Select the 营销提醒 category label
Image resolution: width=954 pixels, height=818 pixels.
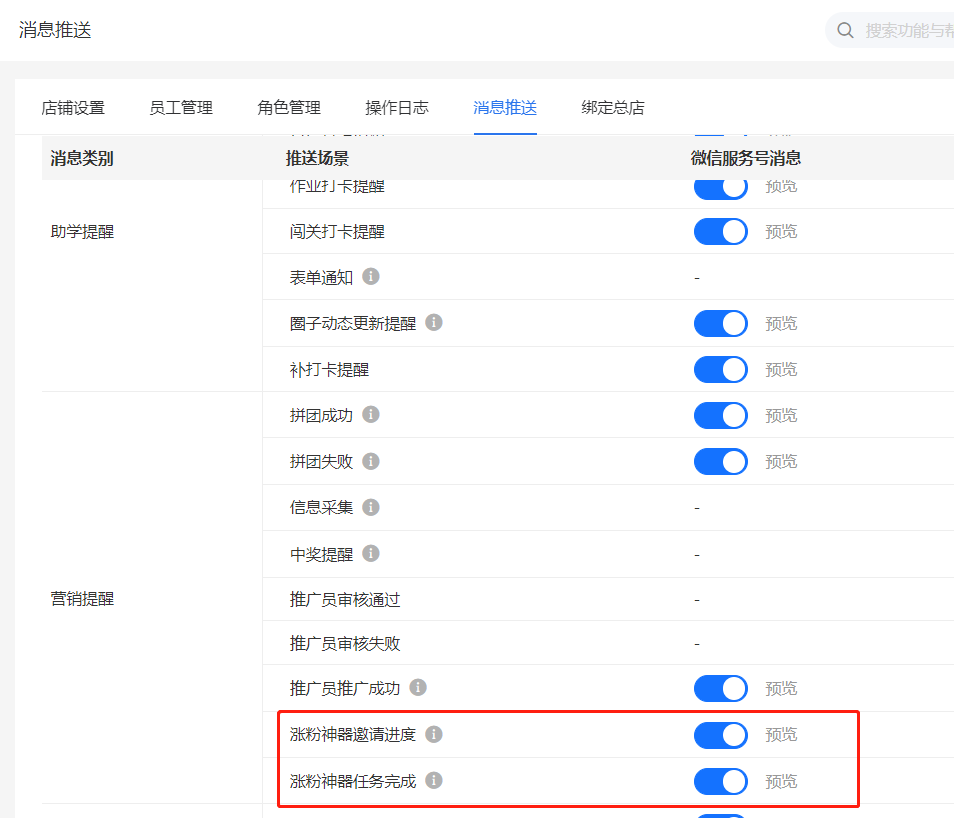click(x=82, y=598)
